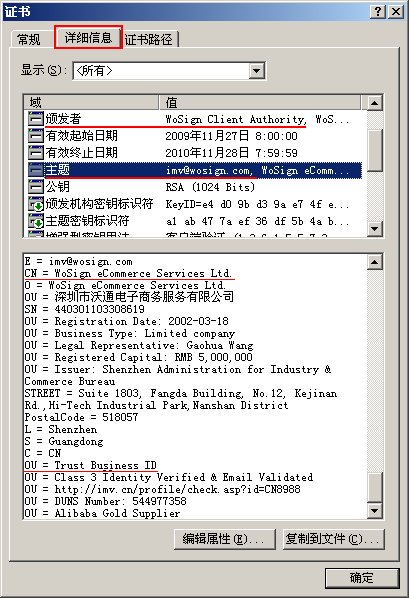Click field list scrollbar up arrow
The width and height of the screenshot is (409, 598).
click(x=375, y=103)
